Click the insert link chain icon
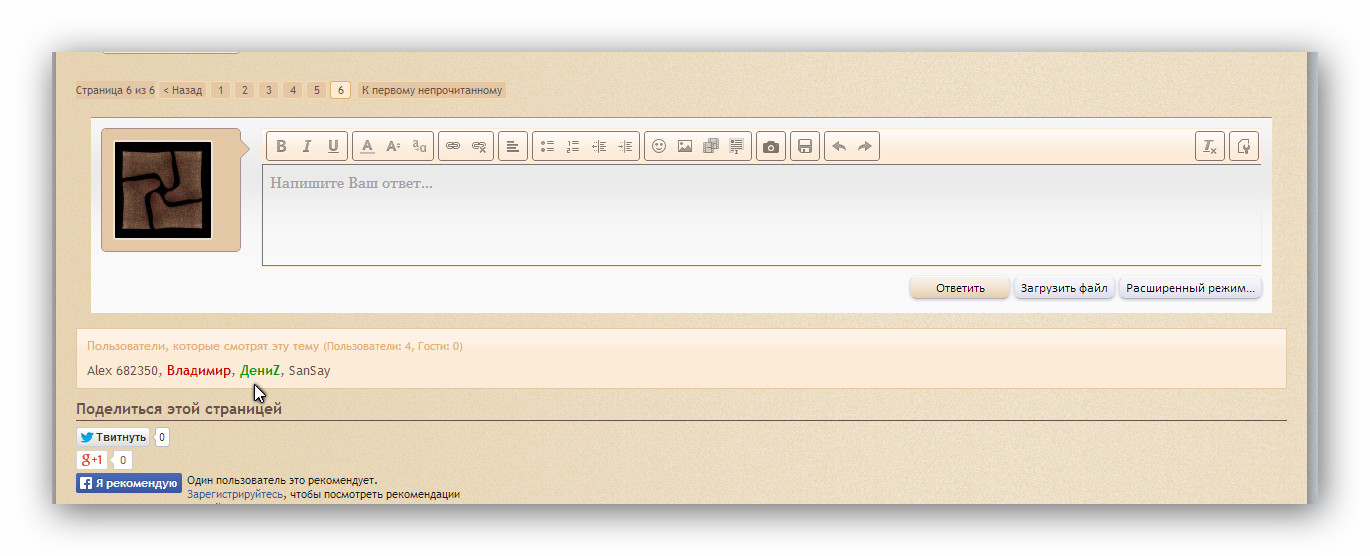Viewport: 1370px width, 556px height. pos(453,146)
